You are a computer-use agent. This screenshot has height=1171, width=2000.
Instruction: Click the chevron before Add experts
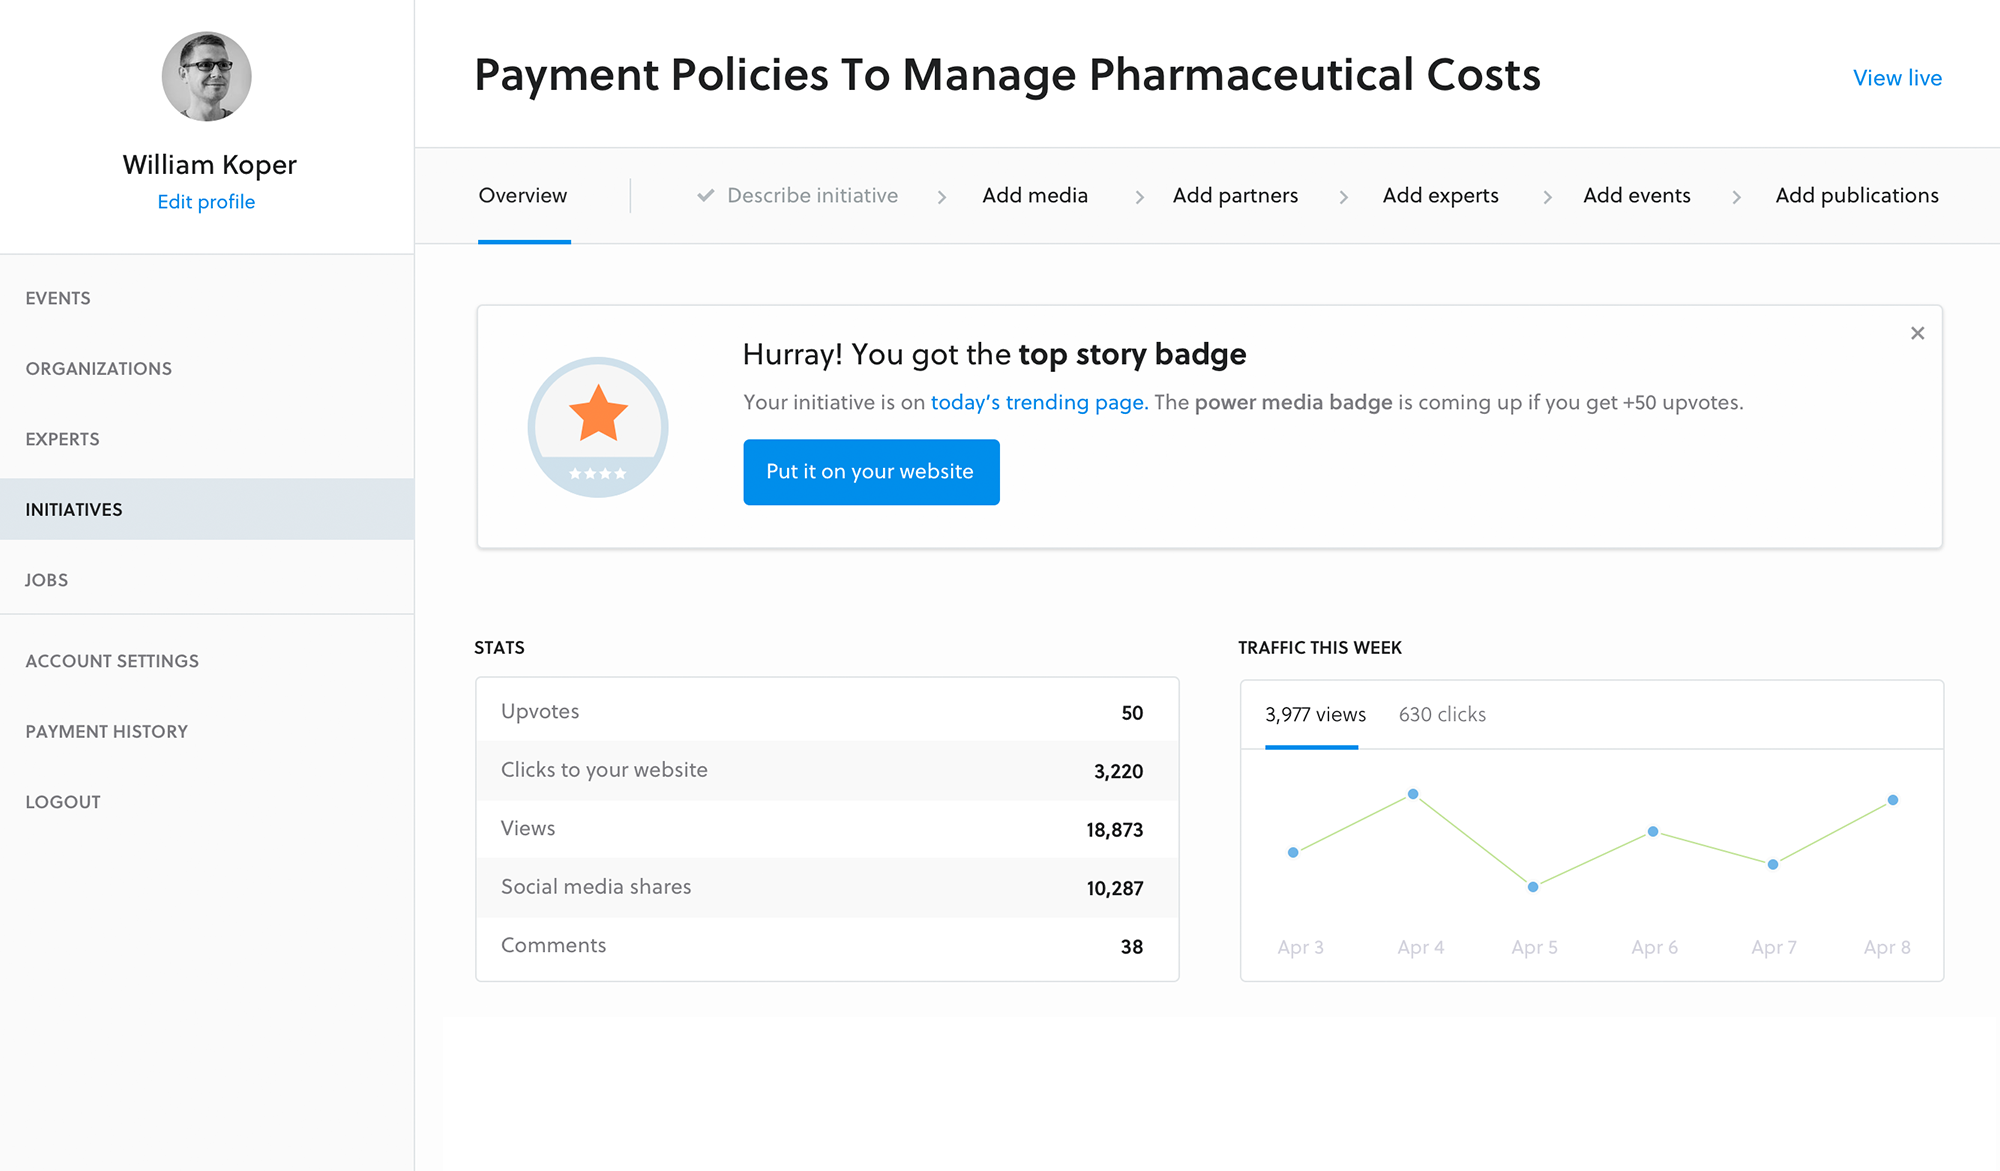[1343, 197]
